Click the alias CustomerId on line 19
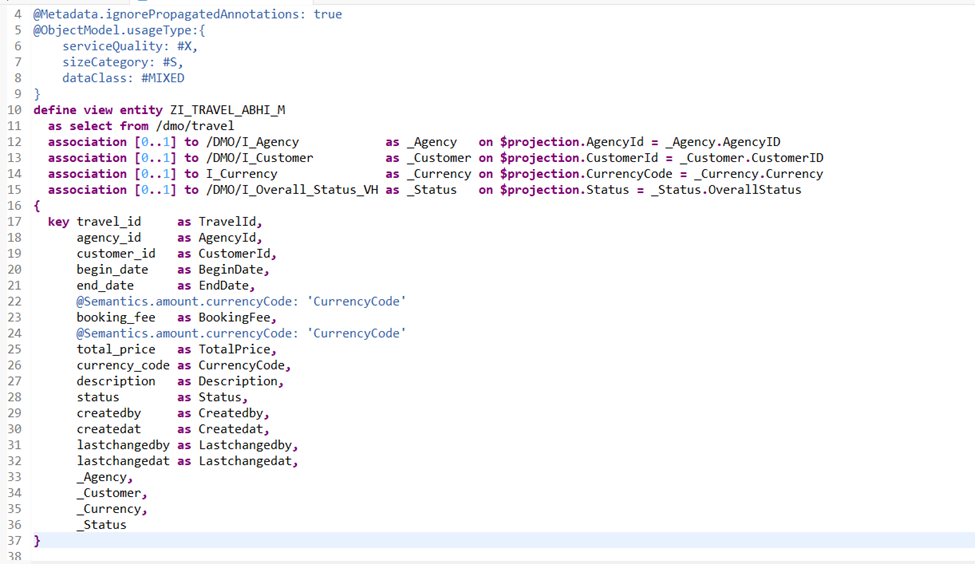 [x=234, y=254]
